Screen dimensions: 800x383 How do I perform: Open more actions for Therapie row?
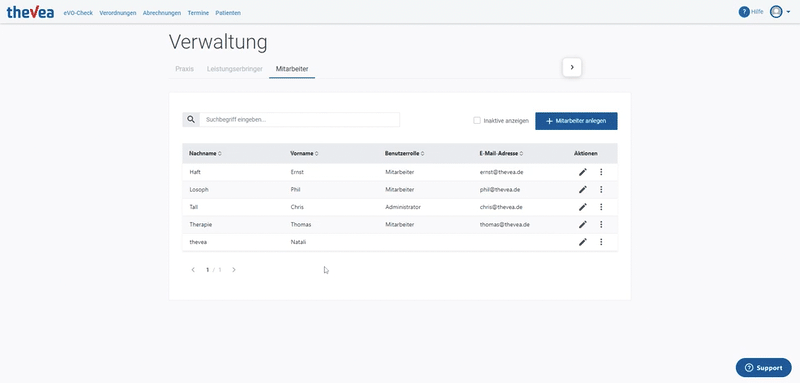601,224
